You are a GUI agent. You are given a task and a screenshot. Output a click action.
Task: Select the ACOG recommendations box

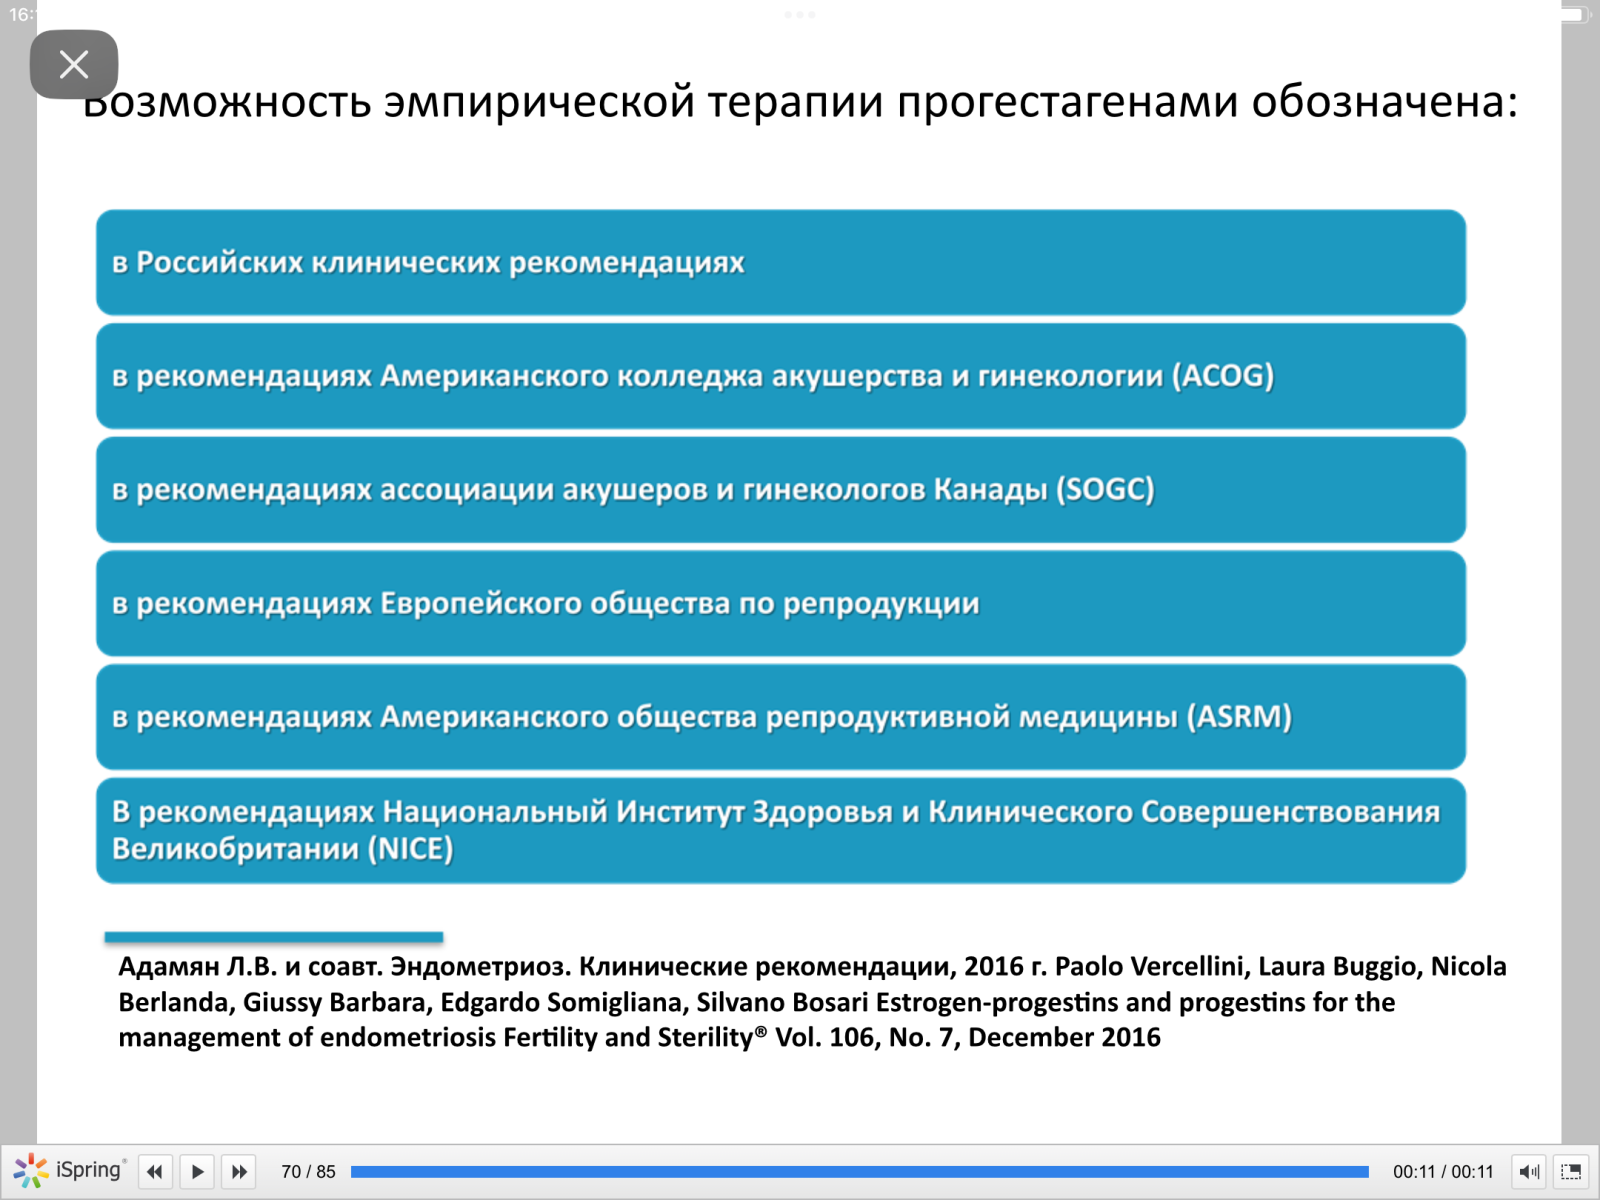tap(781, 376)
